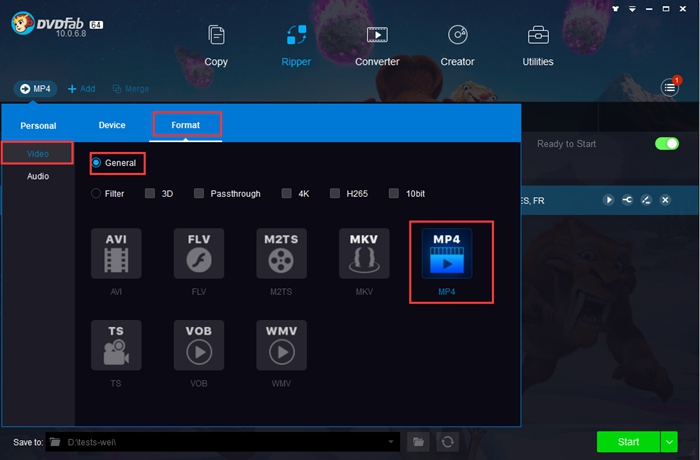Viewport: 700px width, 460px height.
Task: Expand the Save to path dropdown
Action: tap(391, 442)
